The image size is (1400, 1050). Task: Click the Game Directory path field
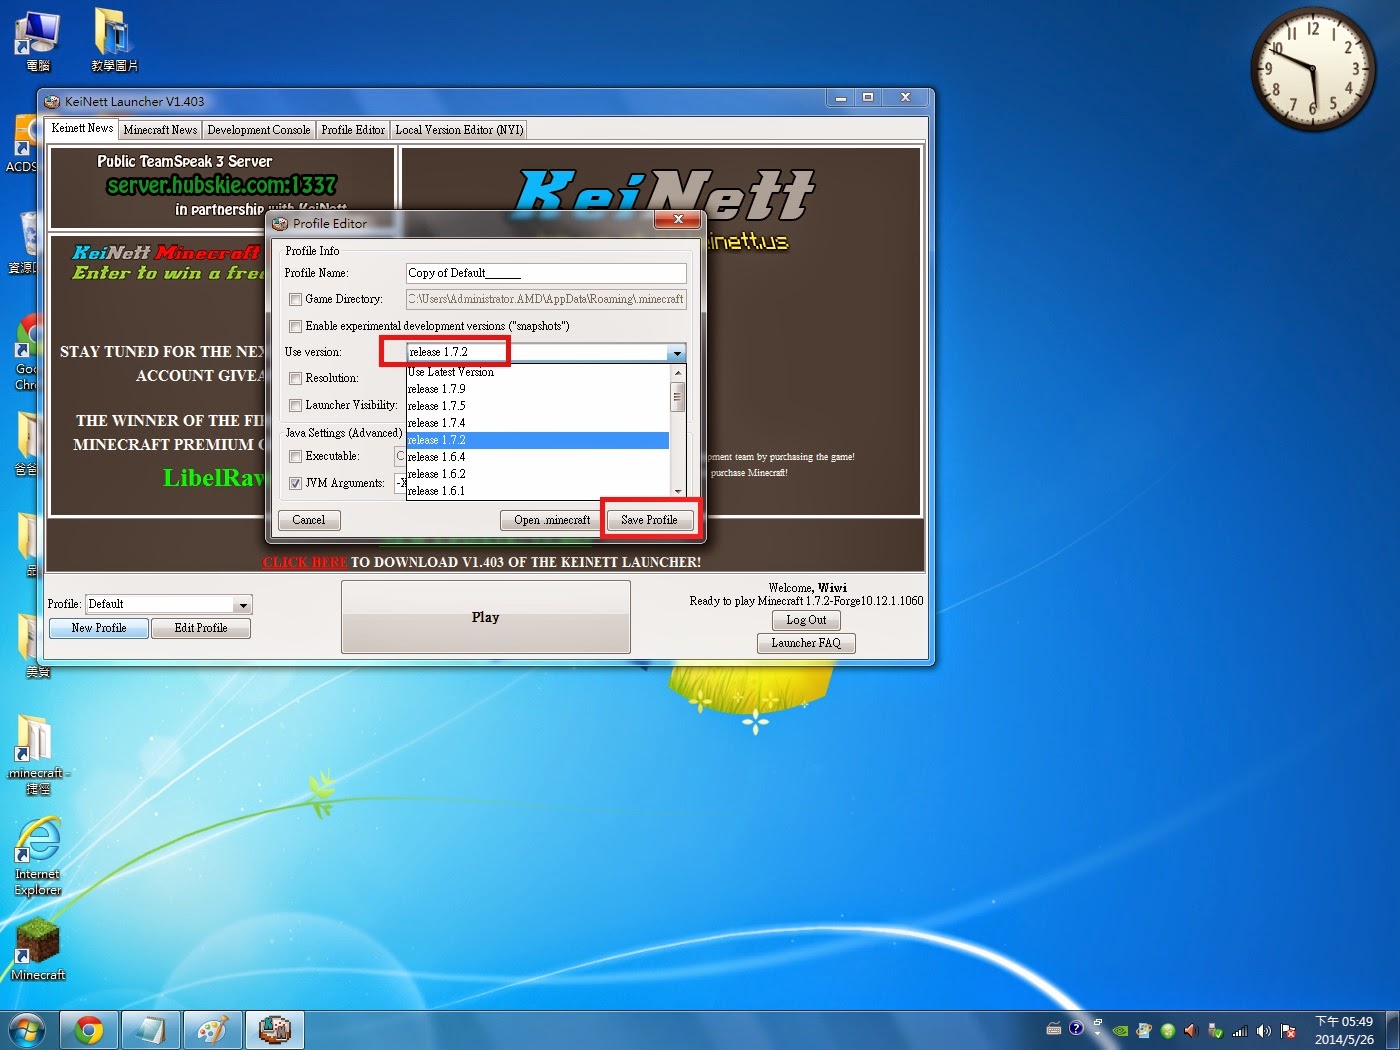coord(546,299)
